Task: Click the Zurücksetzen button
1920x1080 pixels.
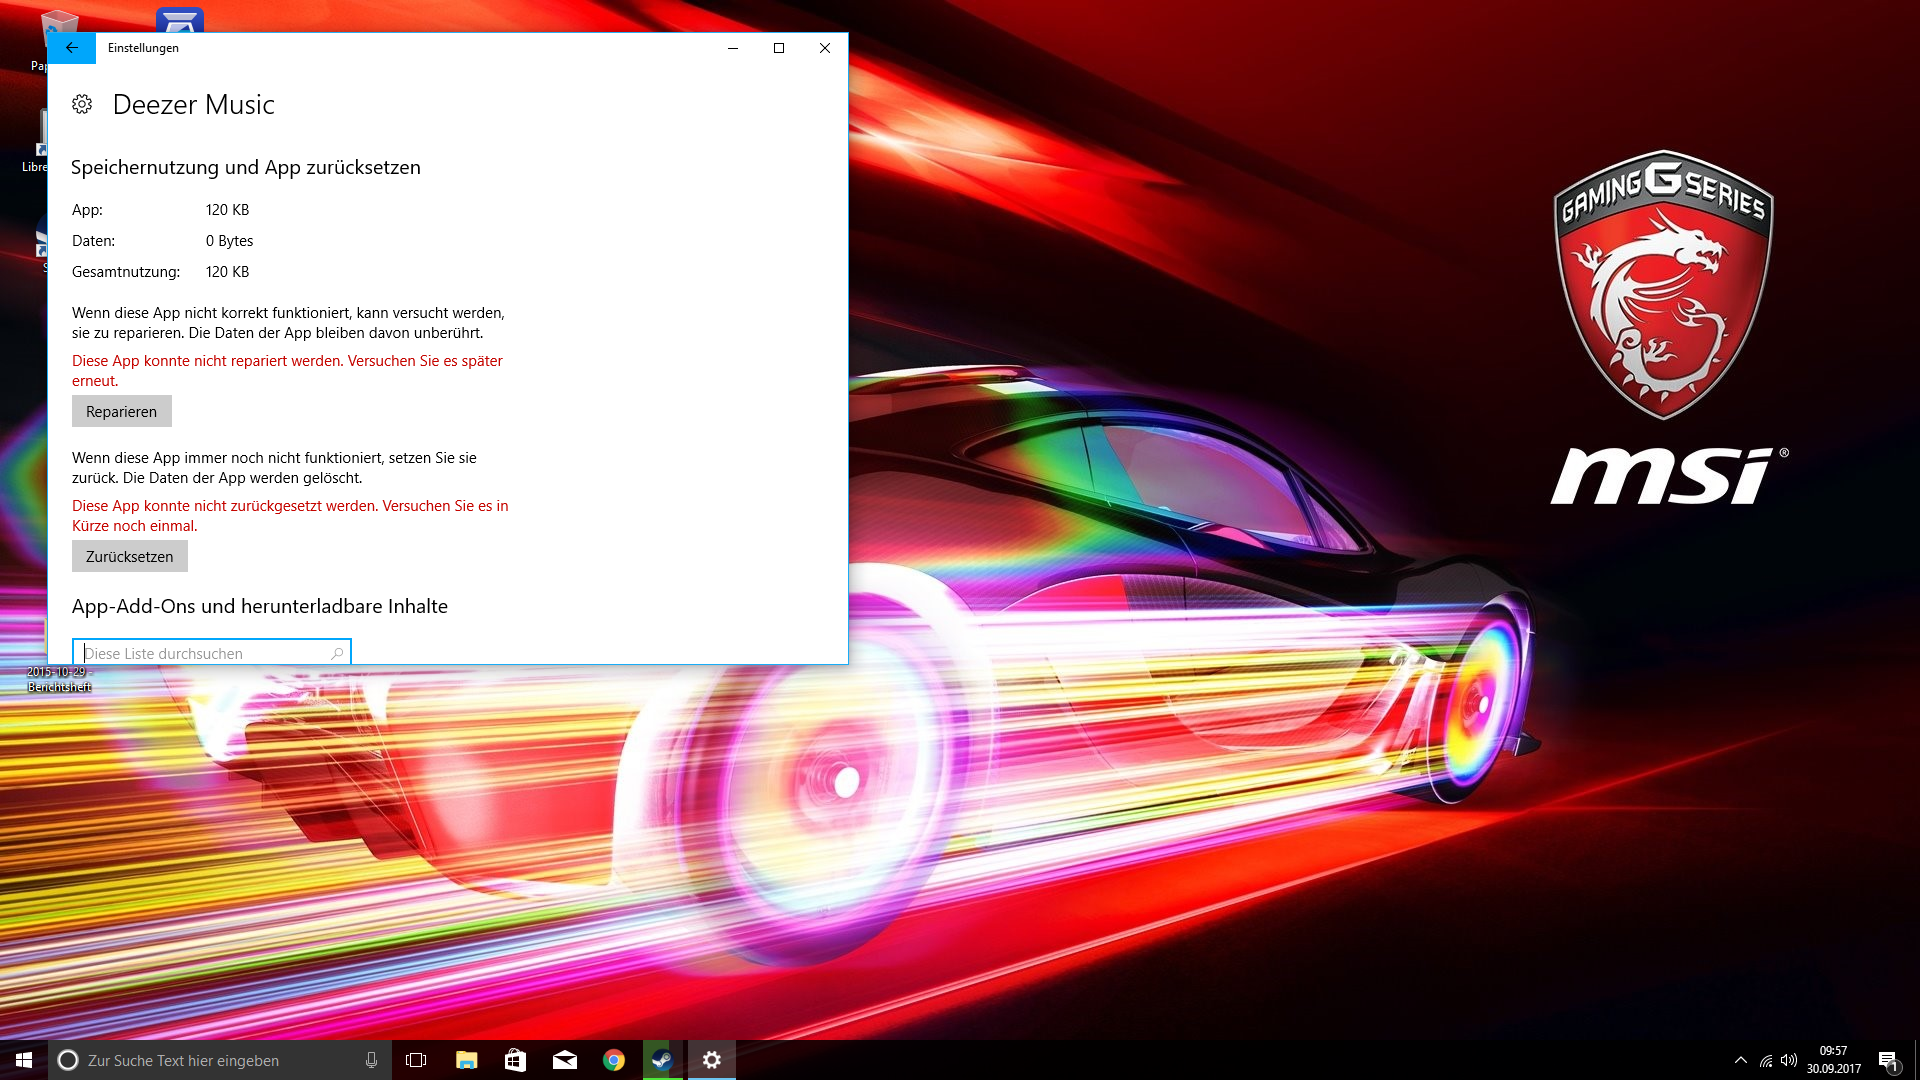Action: (x=129, y=556)
